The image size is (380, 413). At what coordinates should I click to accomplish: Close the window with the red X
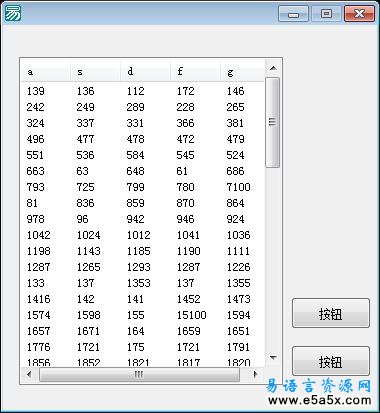(359, 14)
